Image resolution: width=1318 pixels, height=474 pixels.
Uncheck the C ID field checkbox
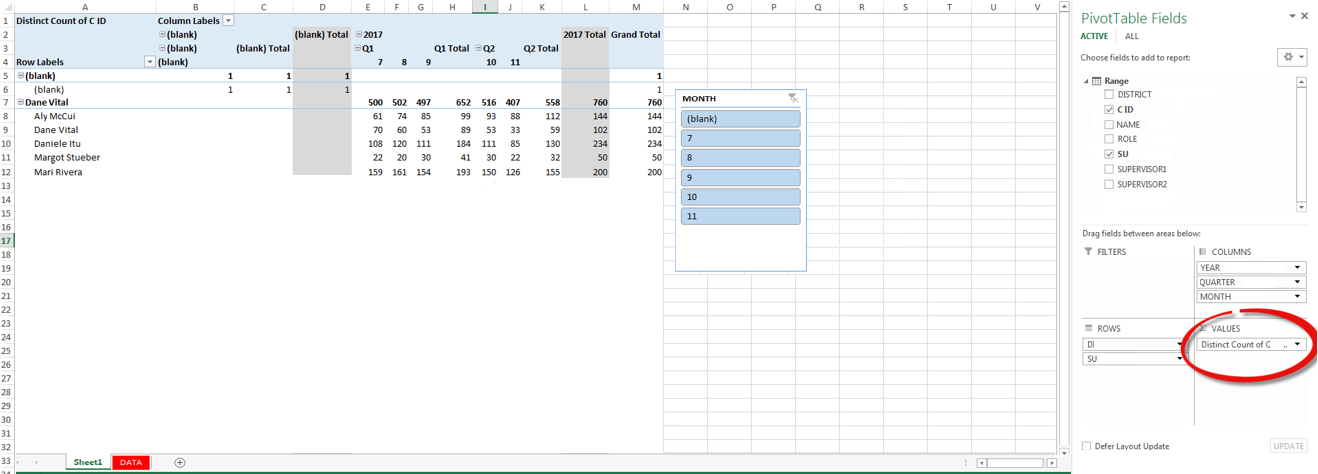[x=1109, y=110]
